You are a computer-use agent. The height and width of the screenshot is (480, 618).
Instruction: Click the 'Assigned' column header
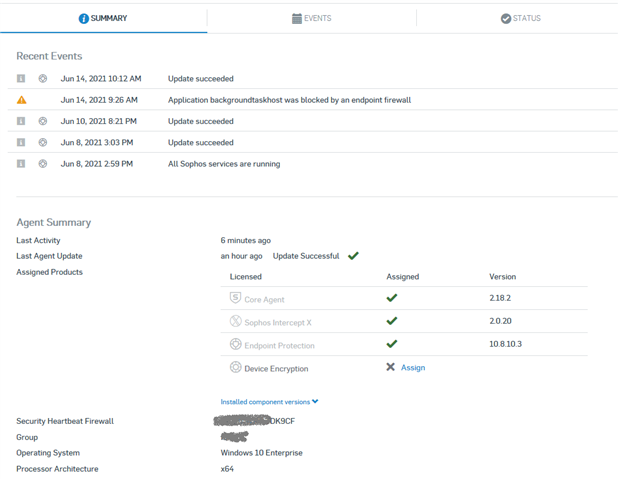click(x=402, y=277)
